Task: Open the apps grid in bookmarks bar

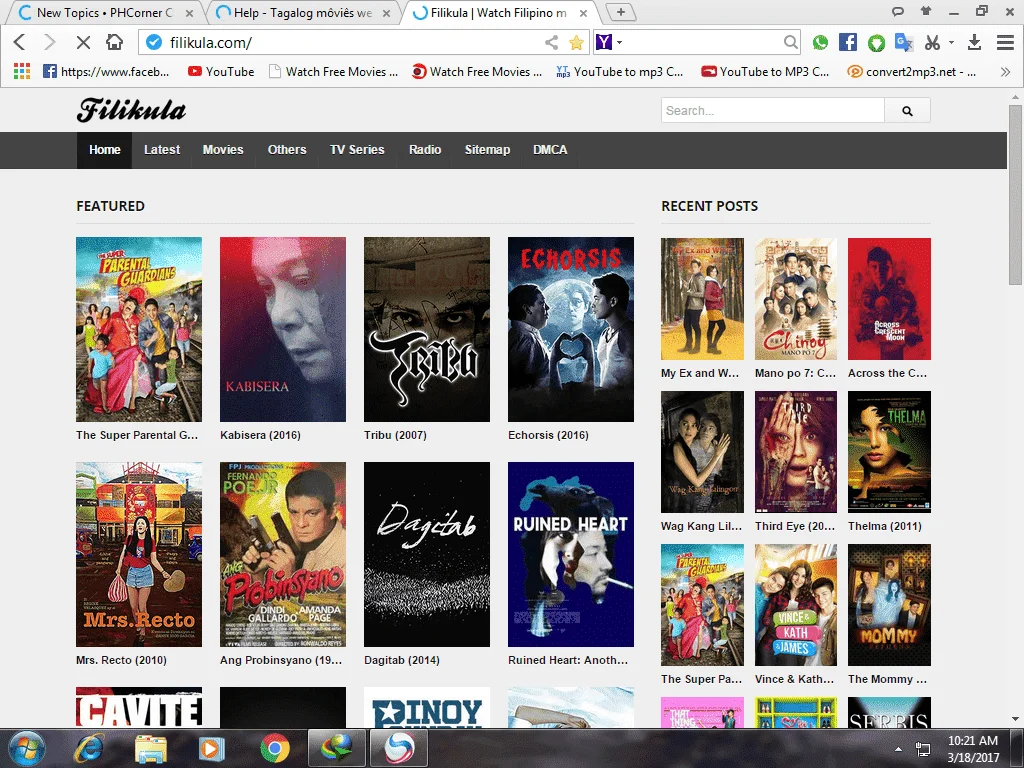Action: pyautogui.click(x=22, y=71)
